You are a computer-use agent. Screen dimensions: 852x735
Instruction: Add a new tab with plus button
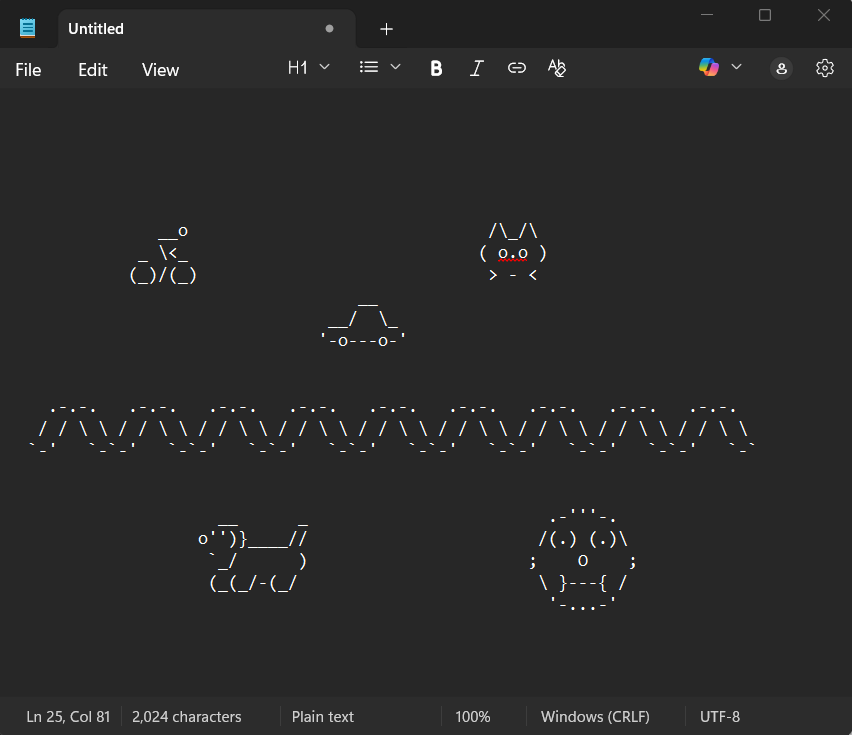(x=387, y=29)
